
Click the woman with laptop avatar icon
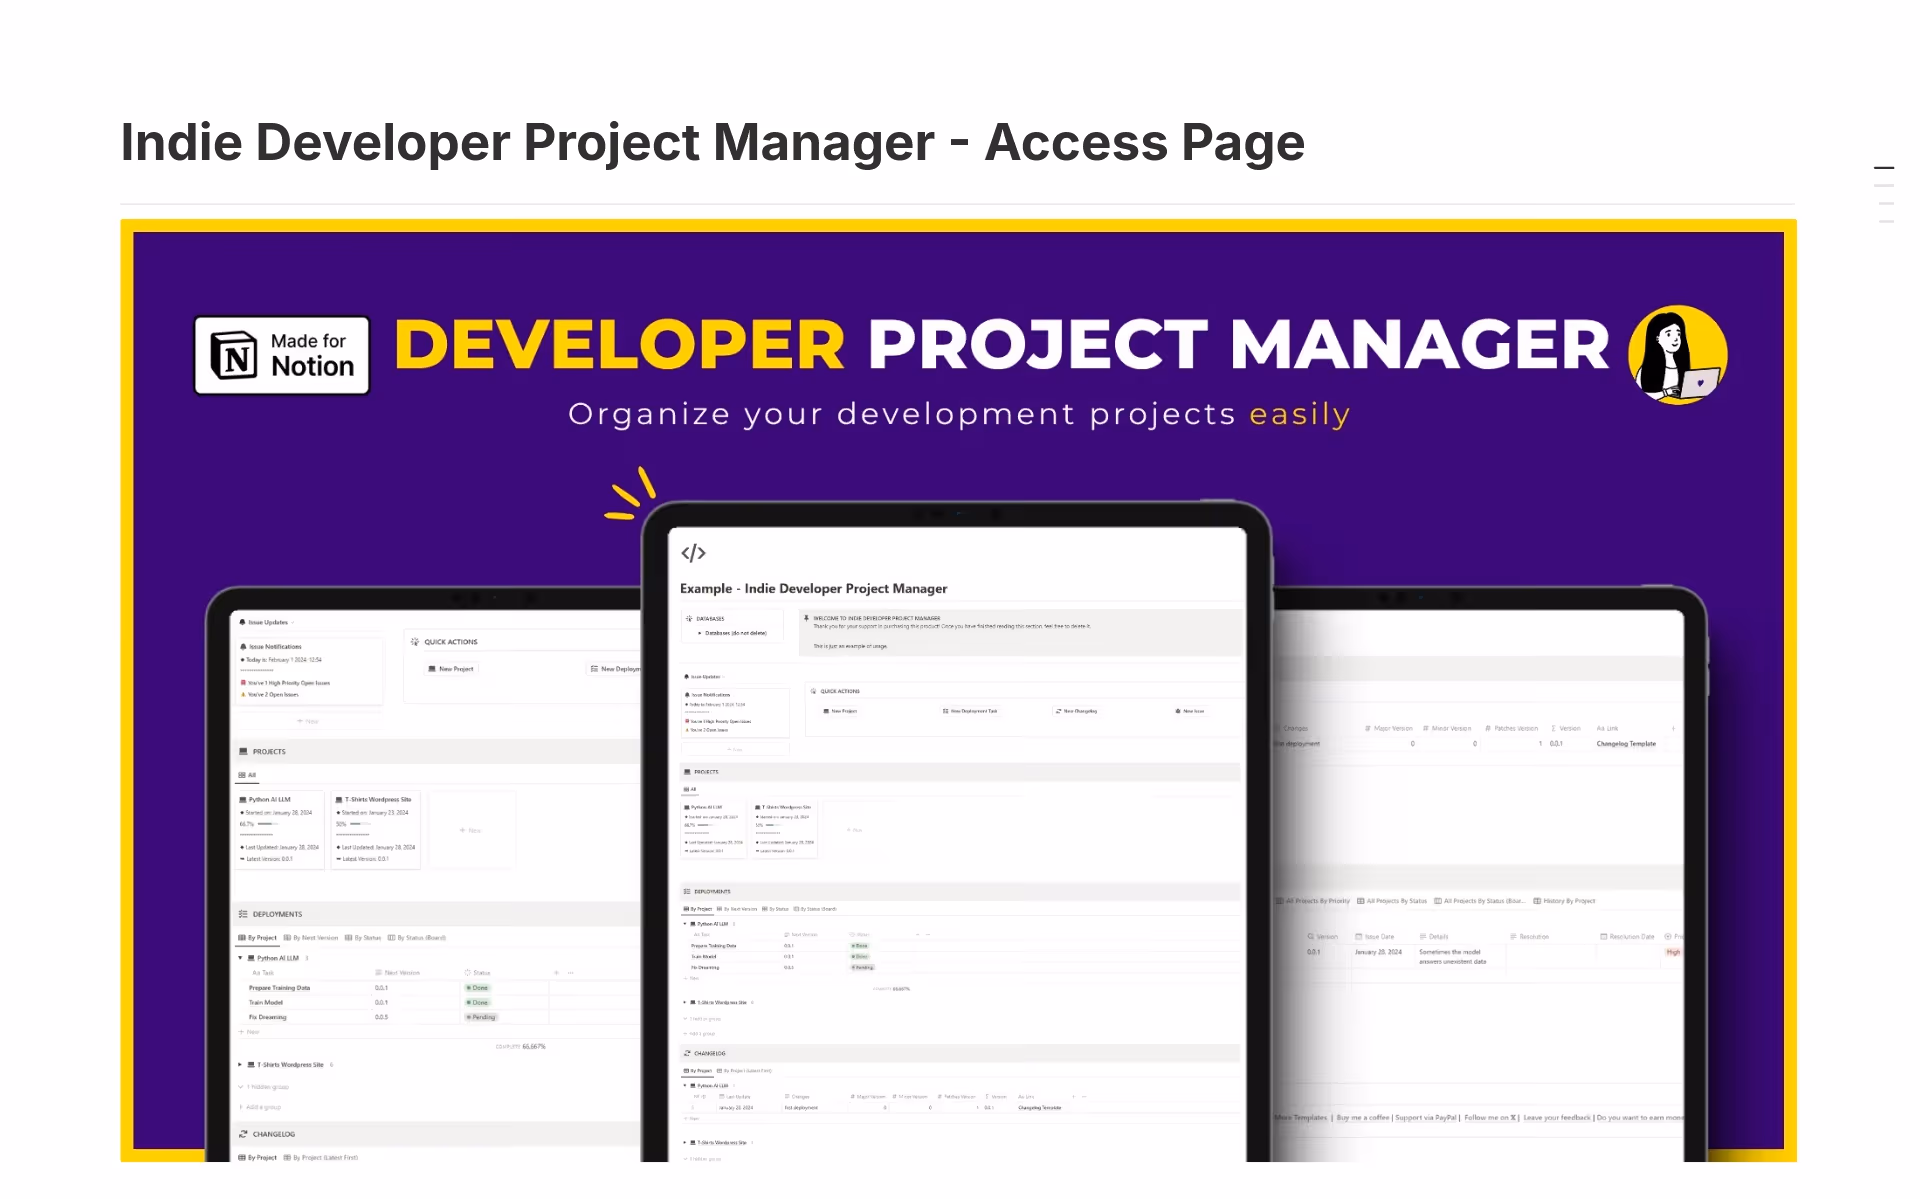(1677, 356)
